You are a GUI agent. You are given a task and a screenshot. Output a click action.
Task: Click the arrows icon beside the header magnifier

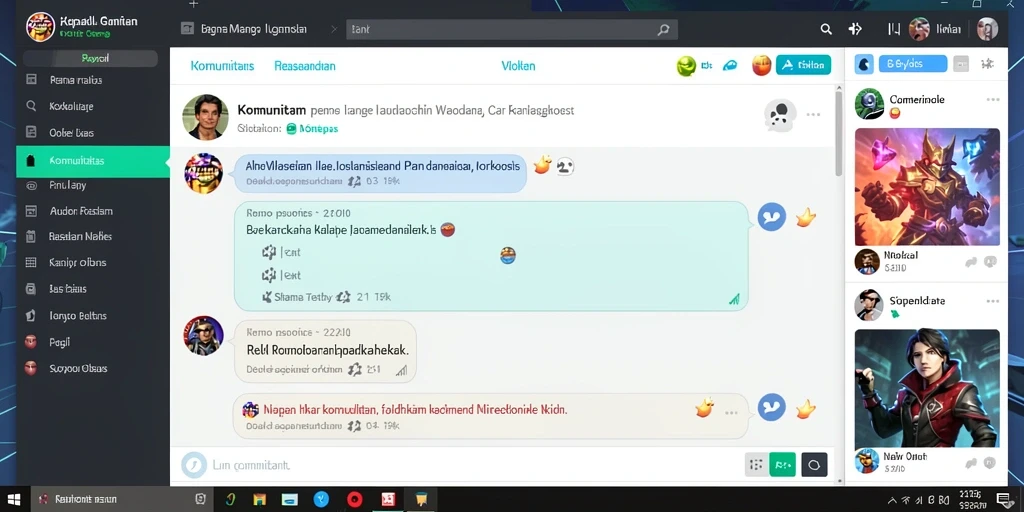click(x=855, y=29)
